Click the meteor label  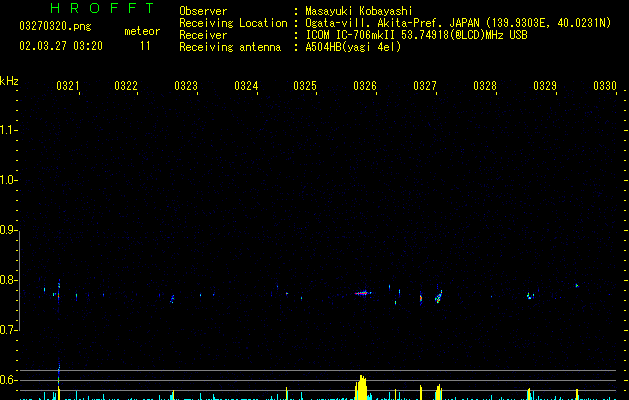point(142,31)
